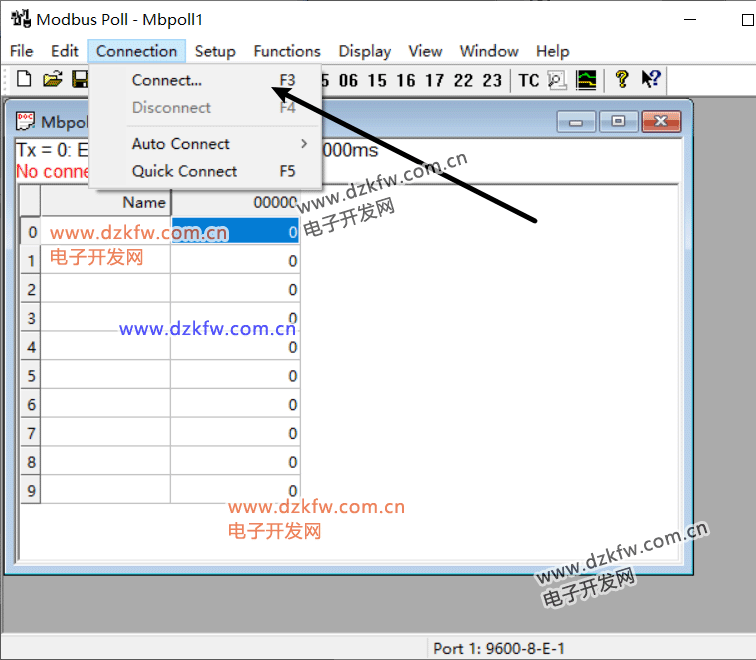Click the yellow question mark About icon
The image size is (756, 660).
tap(622, 80)
